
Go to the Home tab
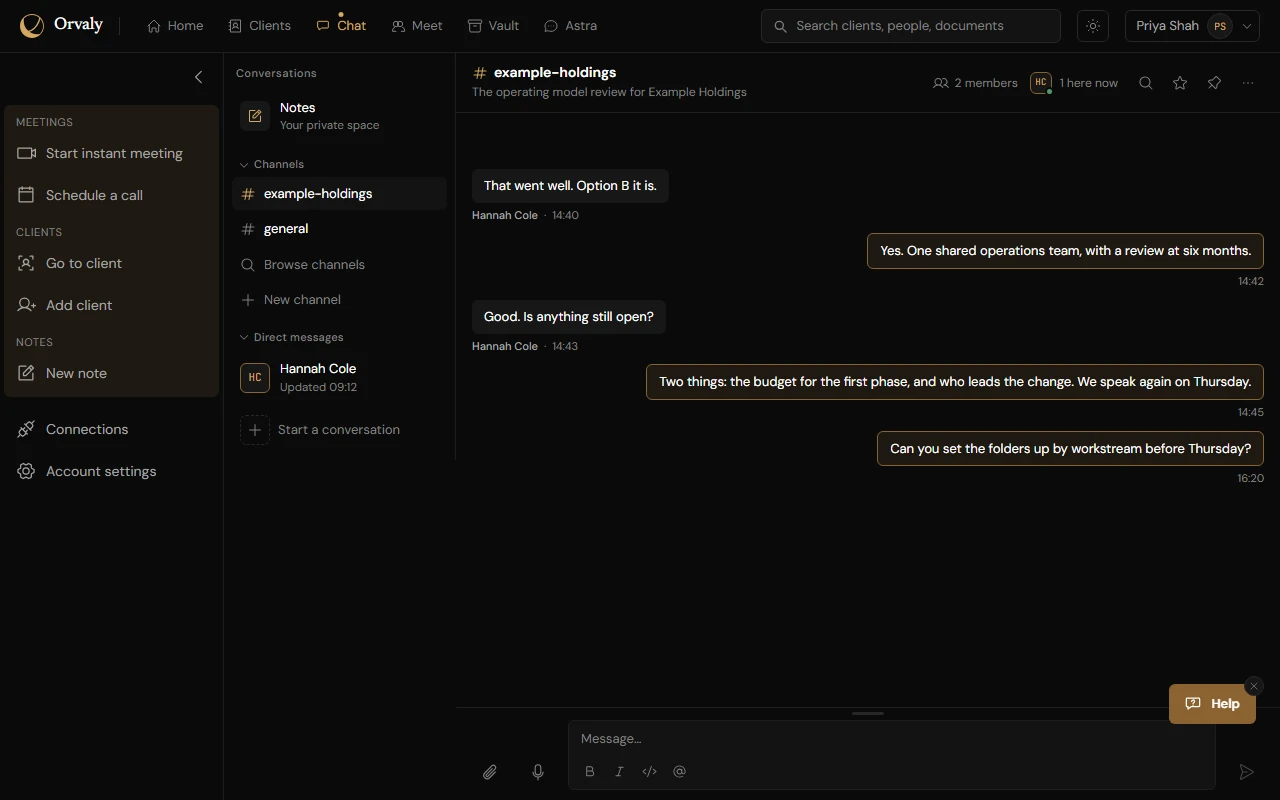click(175, 26)
